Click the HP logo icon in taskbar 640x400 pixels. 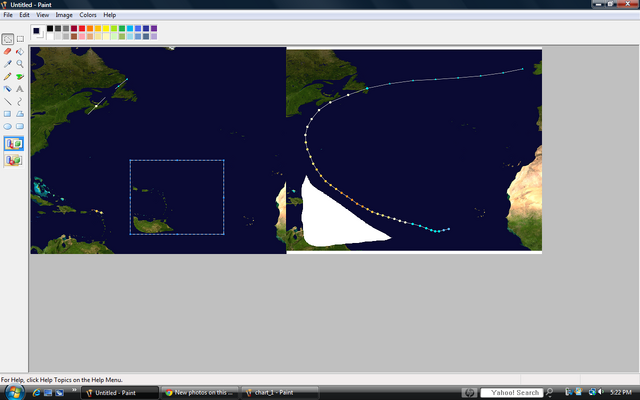coord(469,393)
